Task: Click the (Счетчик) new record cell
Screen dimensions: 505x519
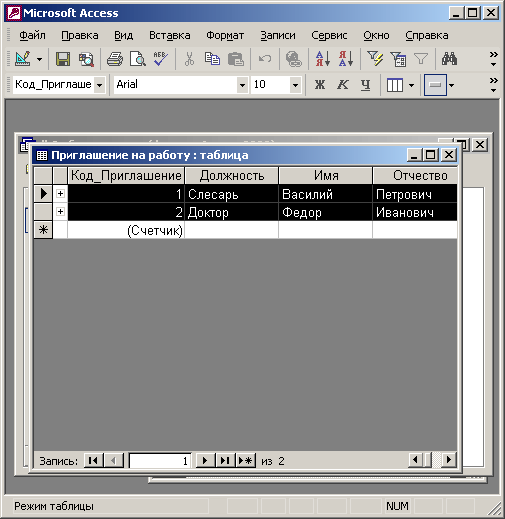Action: click(126, 230)
